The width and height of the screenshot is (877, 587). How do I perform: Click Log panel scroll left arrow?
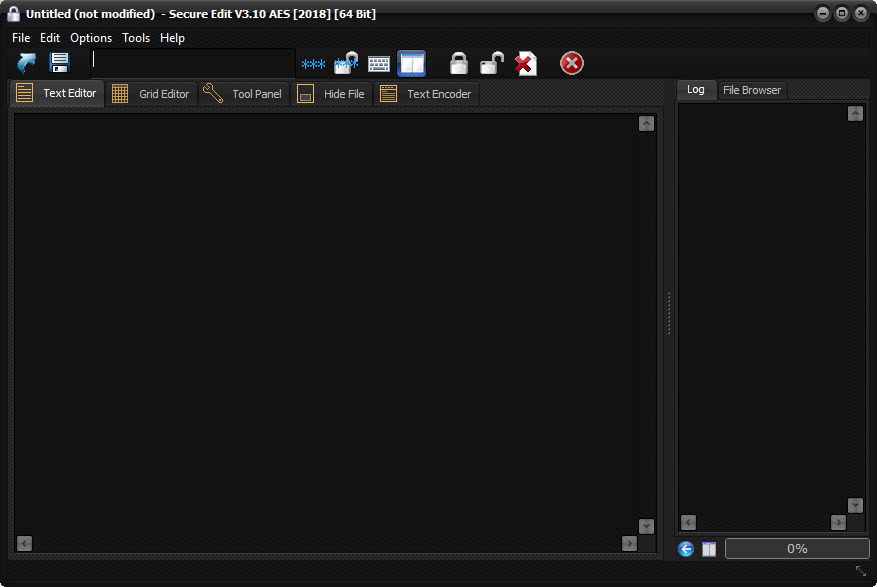689,522
